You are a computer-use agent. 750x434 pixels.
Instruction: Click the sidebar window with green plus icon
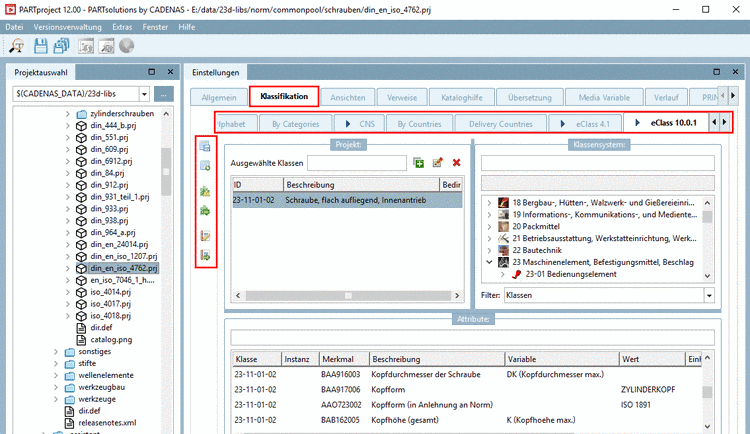[205, 166]
